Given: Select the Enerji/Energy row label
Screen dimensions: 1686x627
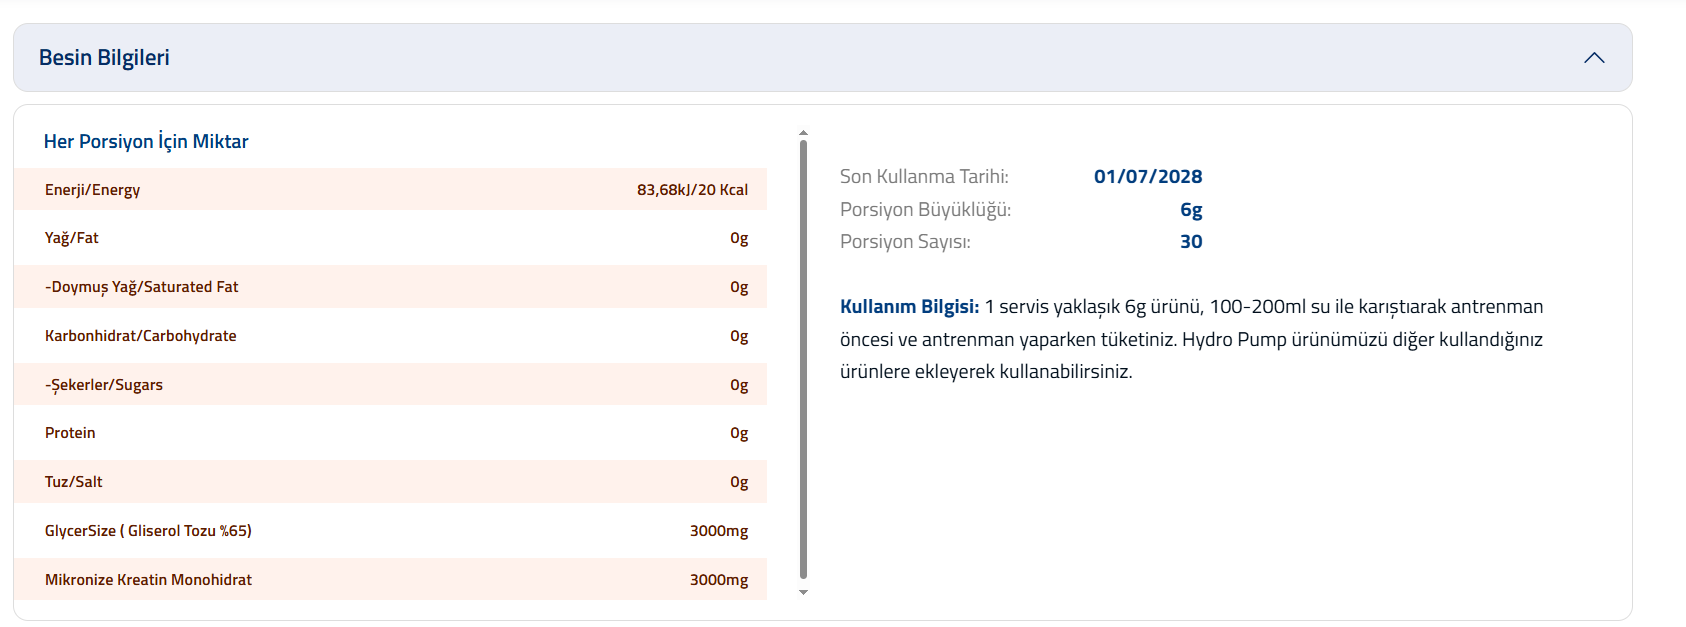Looking at the screenshot, I should [92, 190].
